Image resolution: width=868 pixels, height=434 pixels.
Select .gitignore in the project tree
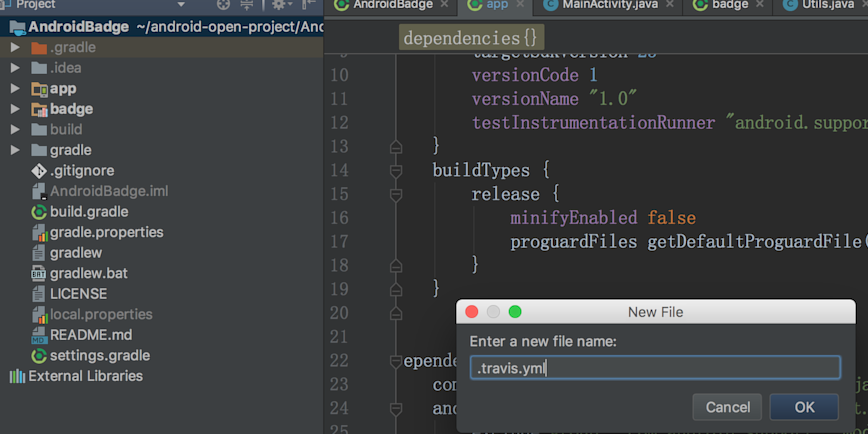tap(82, 170)
